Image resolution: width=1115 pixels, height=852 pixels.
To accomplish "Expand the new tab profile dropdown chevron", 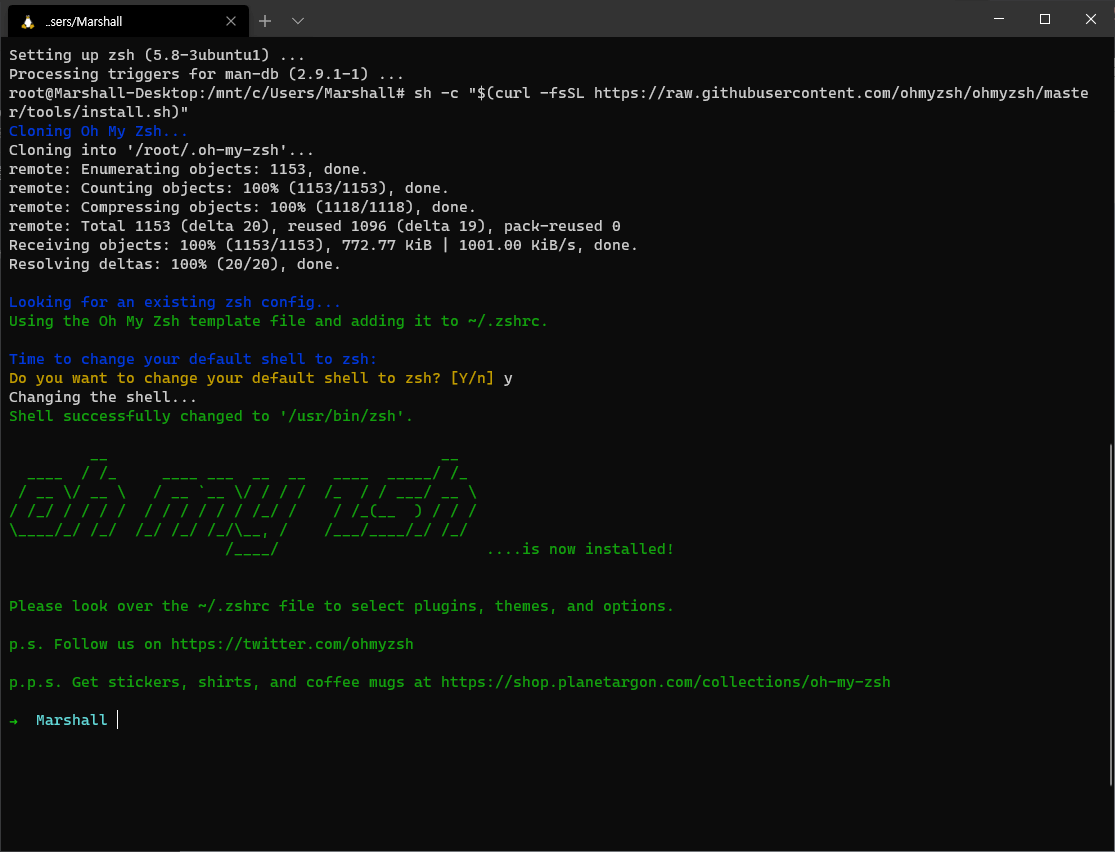I will pos(297,20).
